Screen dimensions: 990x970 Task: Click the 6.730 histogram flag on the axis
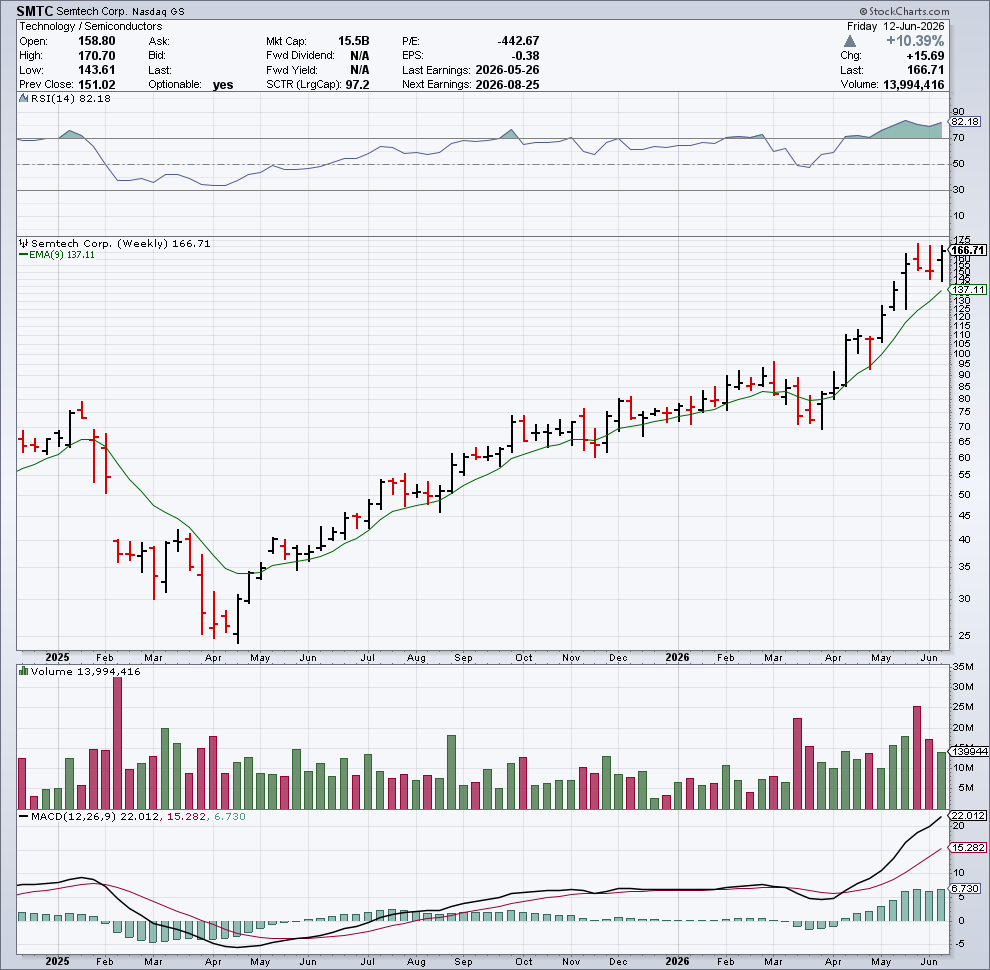tap(966, 888)
